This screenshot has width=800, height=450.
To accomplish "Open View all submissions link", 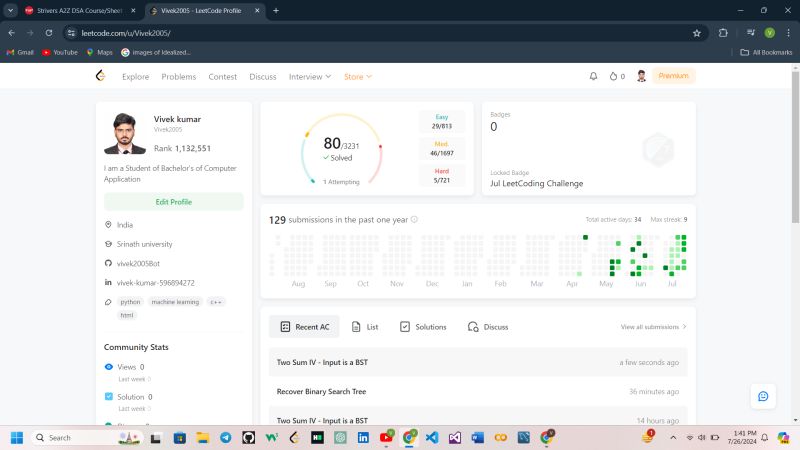I will click(653, 326).
